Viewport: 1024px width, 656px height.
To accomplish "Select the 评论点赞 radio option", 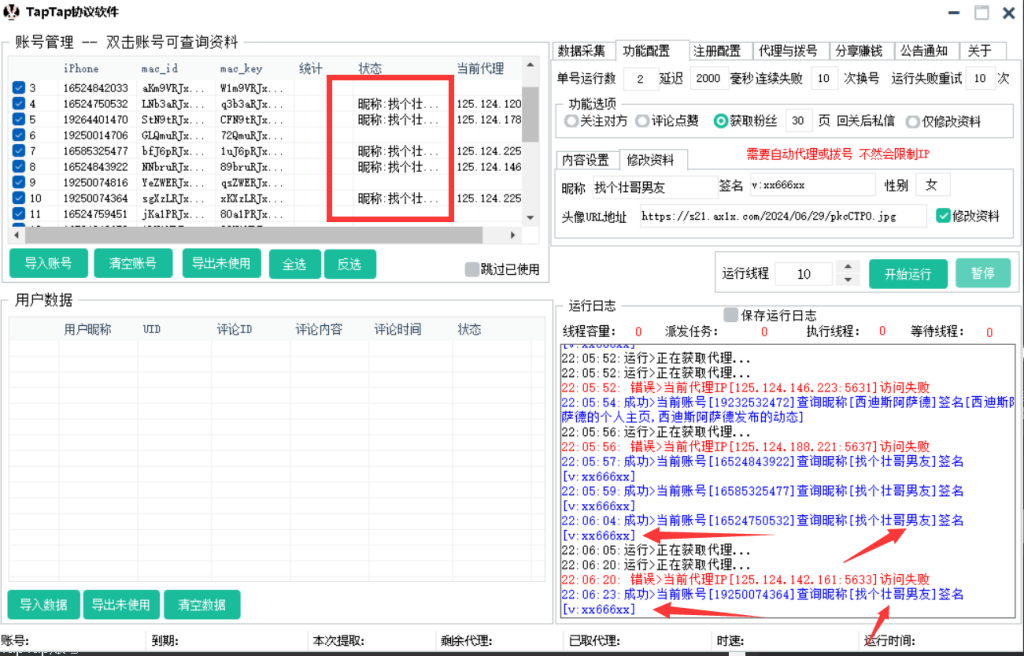I will [641, 121].
